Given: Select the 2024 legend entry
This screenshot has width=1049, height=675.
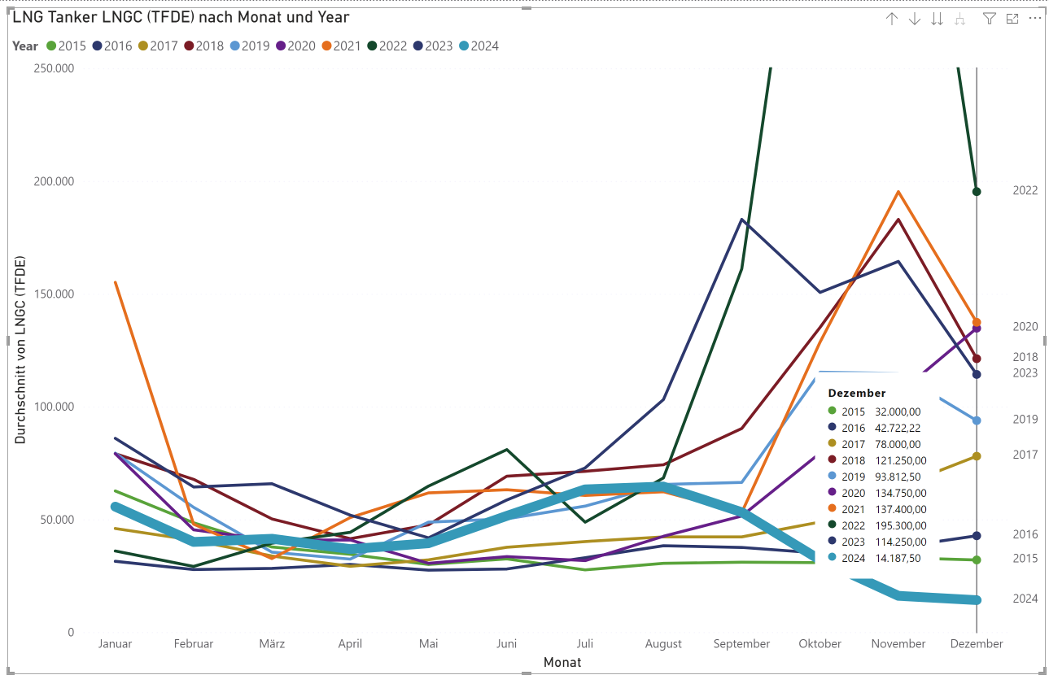Looking at the screenshot, I should (x=478, y=46).
